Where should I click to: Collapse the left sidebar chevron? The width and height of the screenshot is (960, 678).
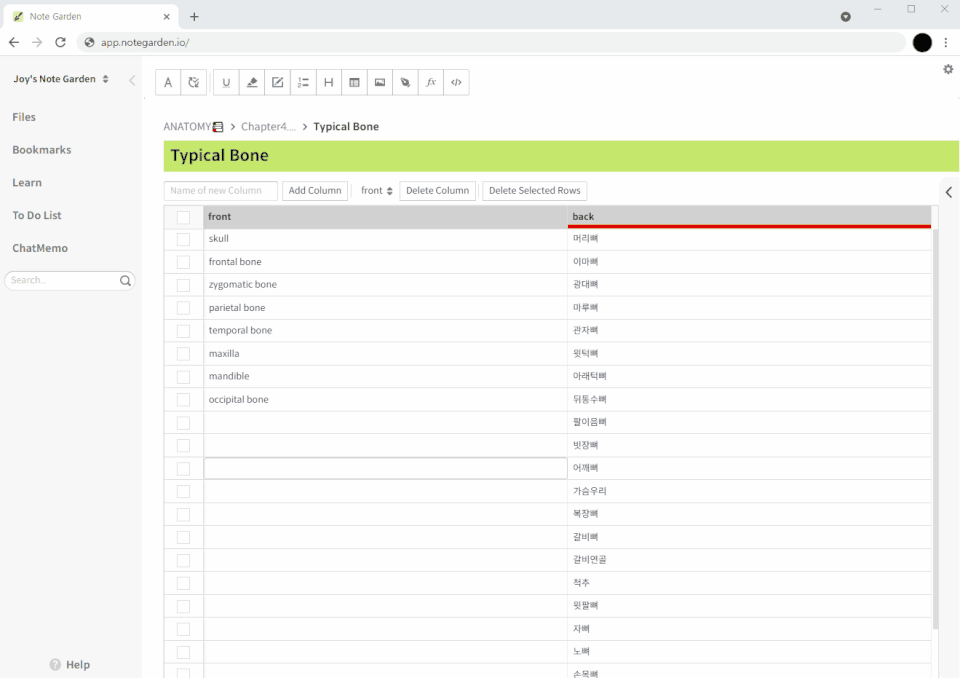(132, 80)
